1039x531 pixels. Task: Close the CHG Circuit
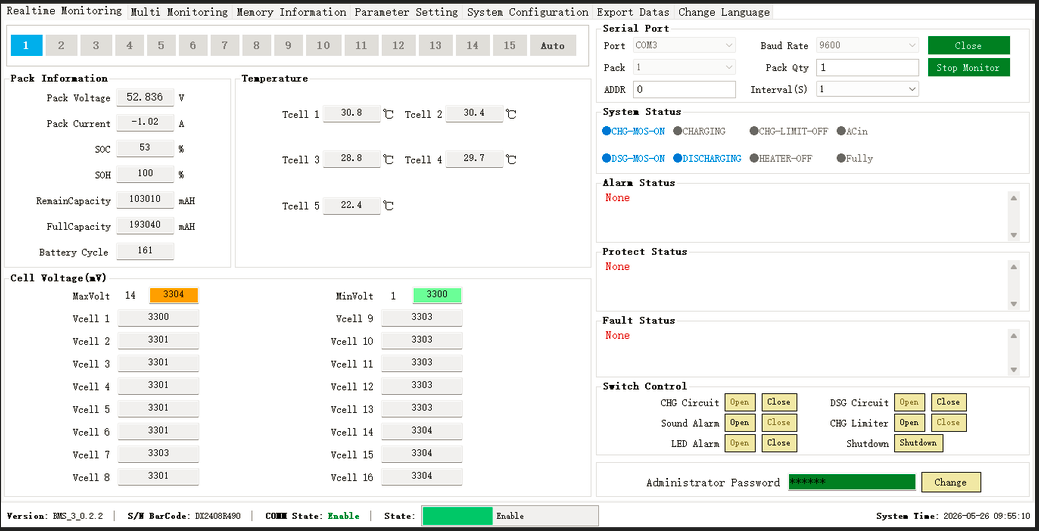(779, 402)
